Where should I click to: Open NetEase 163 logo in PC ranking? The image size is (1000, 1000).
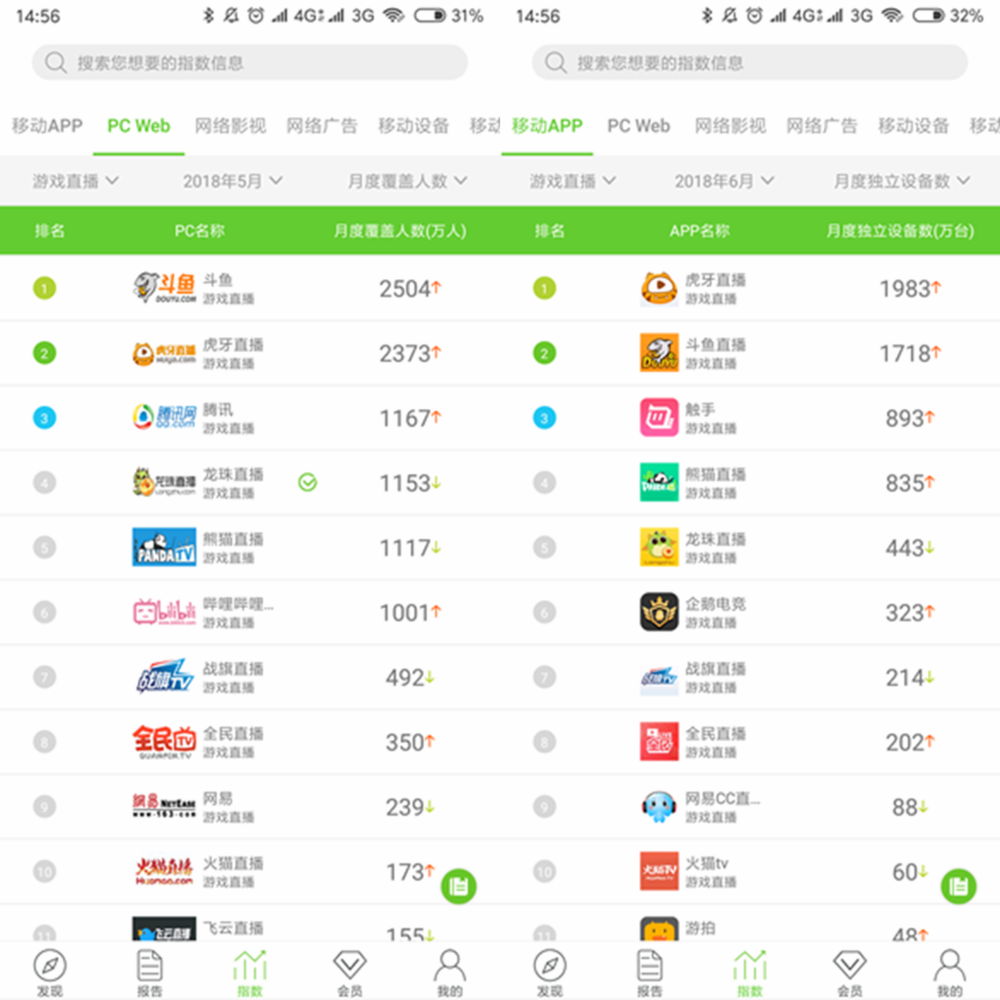click(x=164, y=806)
